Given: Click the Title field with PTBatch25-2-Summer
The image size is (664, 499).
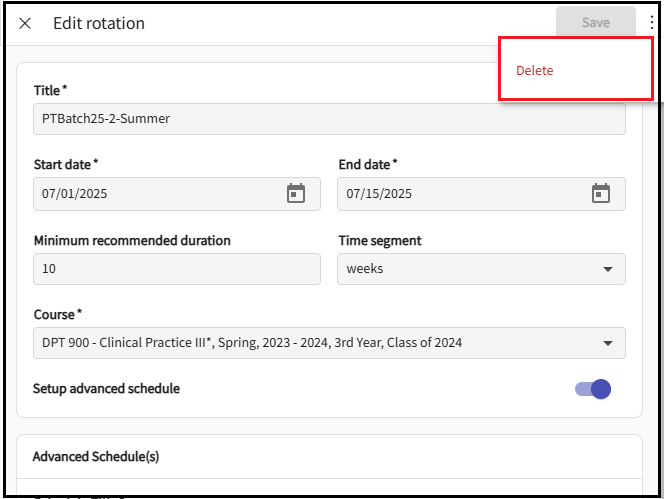Looking at the screenshot, I should (329, 119).
